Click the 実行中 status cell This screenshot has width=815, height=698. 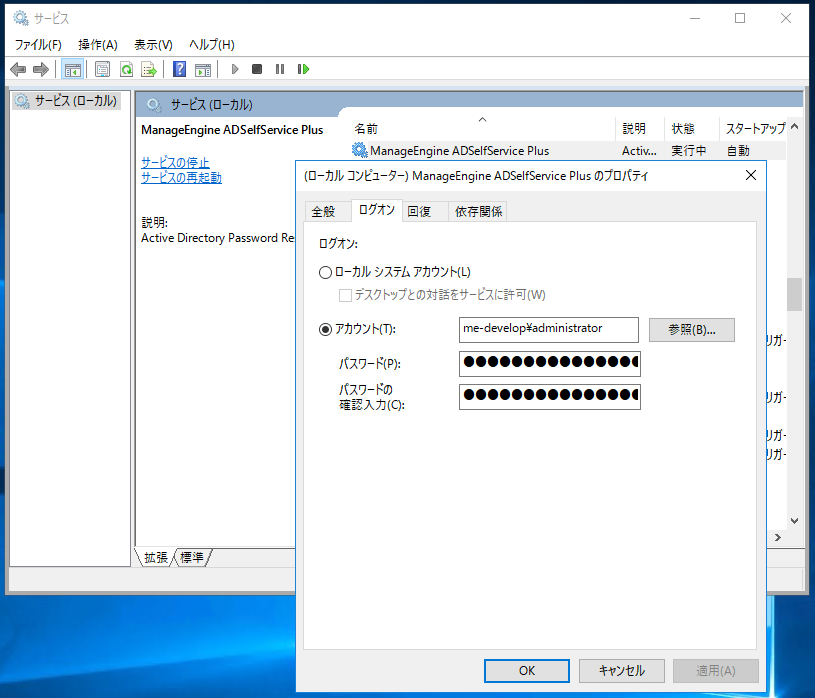[689, 151]
